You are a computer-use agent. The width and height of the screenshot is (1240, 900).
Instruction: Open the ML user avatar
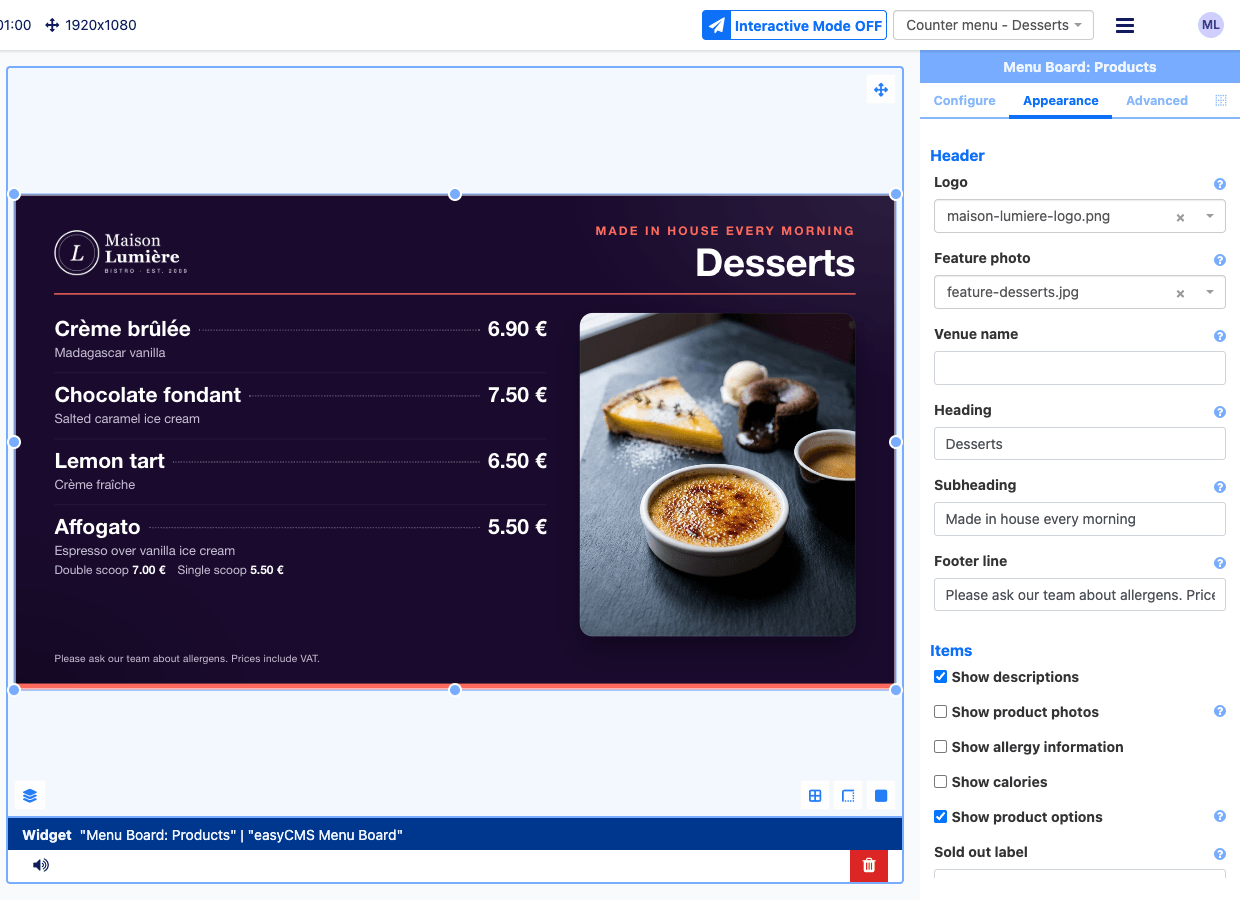point(1211,25)
